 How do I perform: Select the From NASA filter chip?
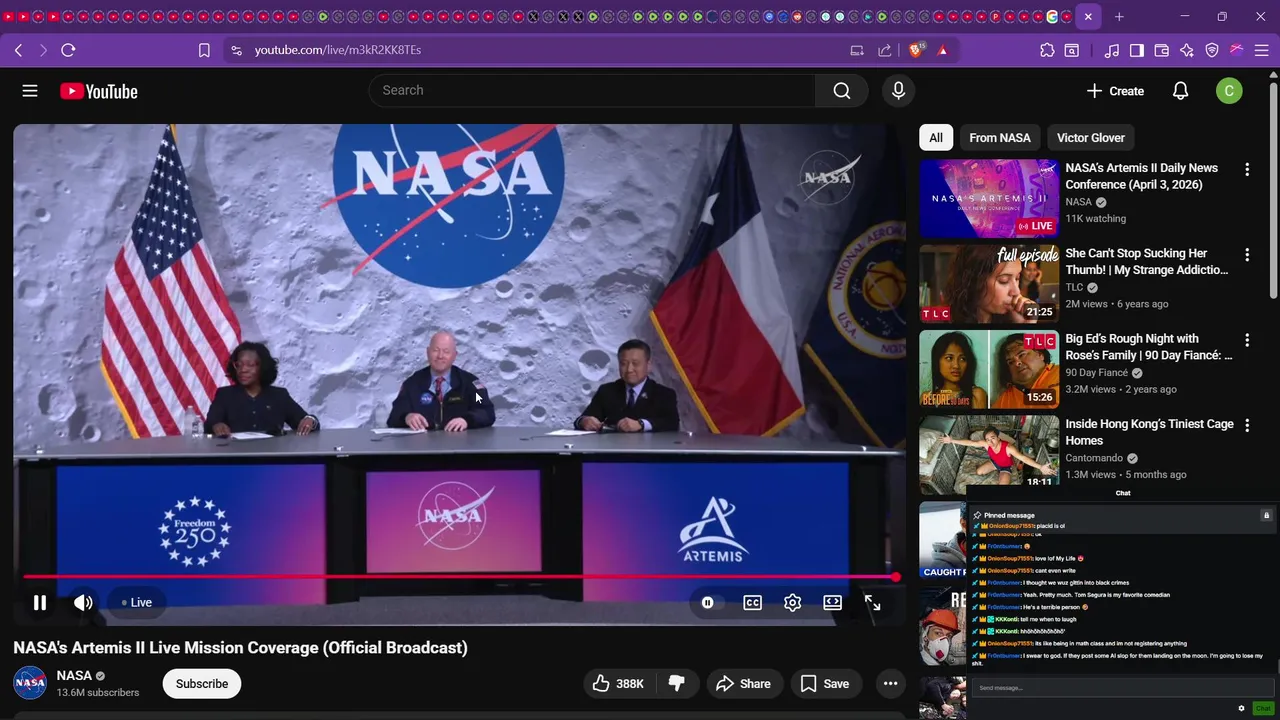point(1000,138)
